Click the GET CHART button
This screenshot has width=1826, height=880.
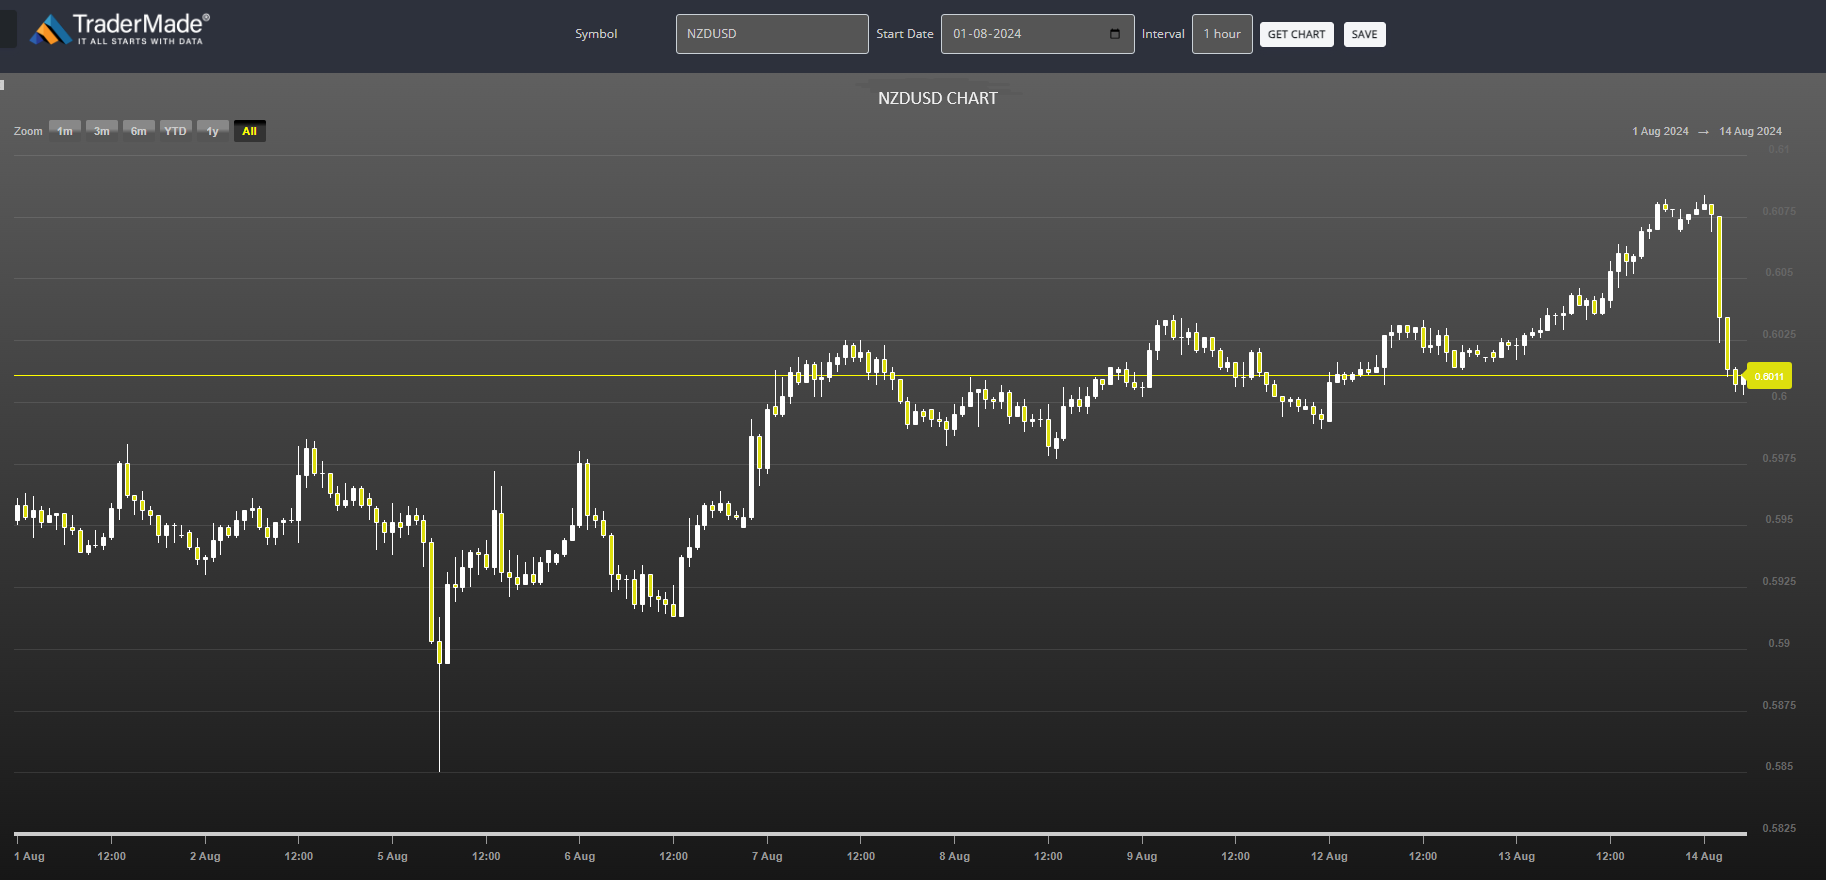pos(1296,35)
